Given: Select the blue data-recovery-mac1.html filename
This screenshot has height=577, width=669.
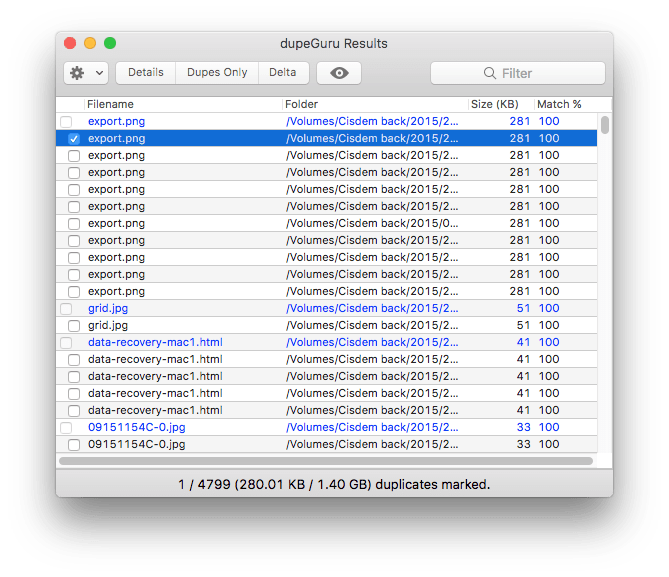Looking at the screenshot, I should point(155,342).
